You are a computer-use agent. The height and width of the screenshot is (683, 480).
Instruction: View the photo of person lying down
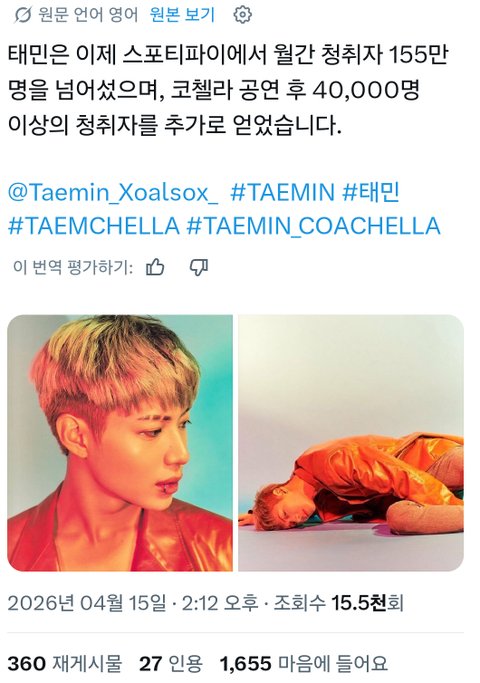pos(351,443)
